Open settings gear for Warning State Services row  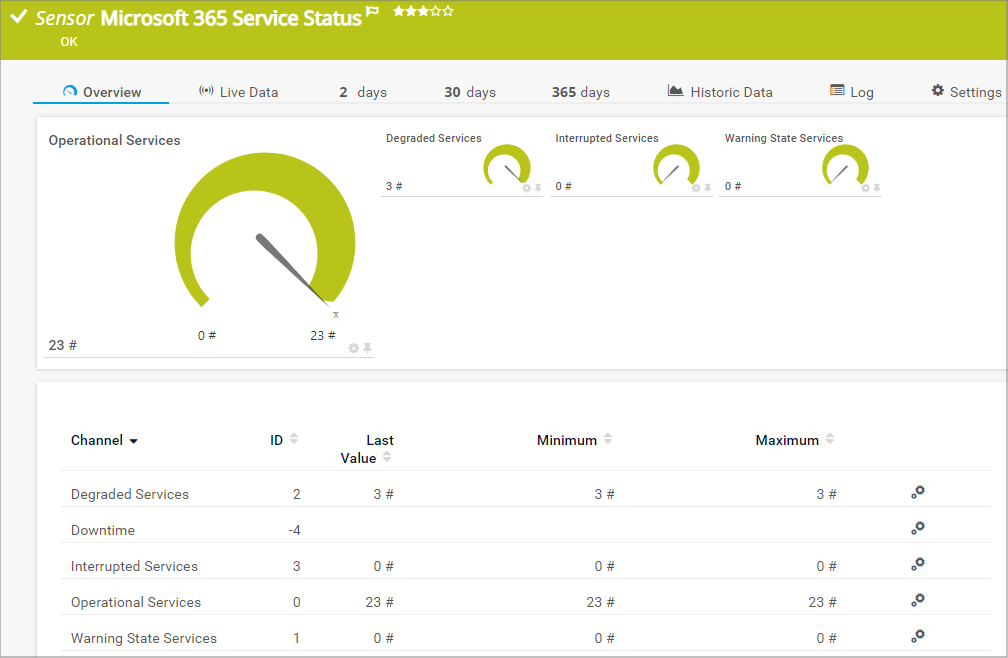[x=917, y=636]
